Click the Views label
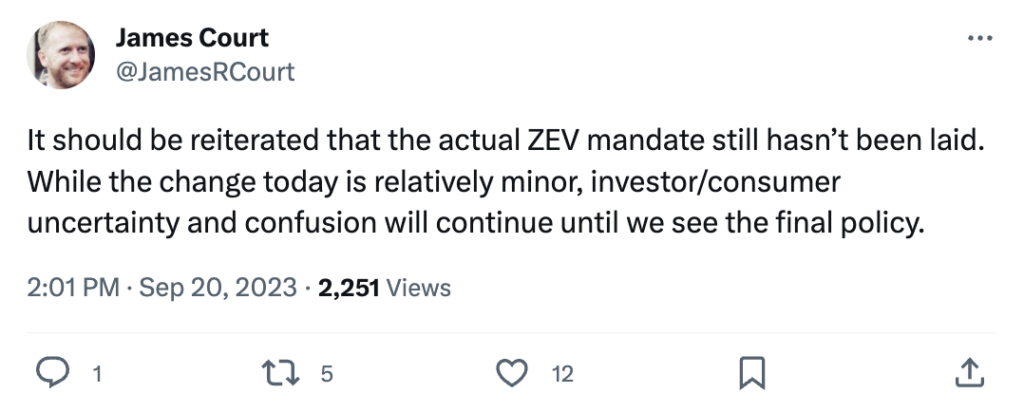The width and height of the screenshot is (1024, 412). click(418, 288)
